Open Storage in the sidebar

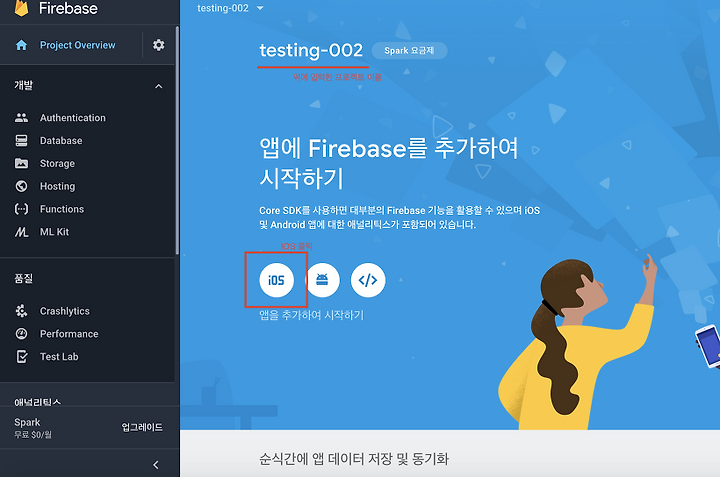pyautogui.click(x=57, y=163)
